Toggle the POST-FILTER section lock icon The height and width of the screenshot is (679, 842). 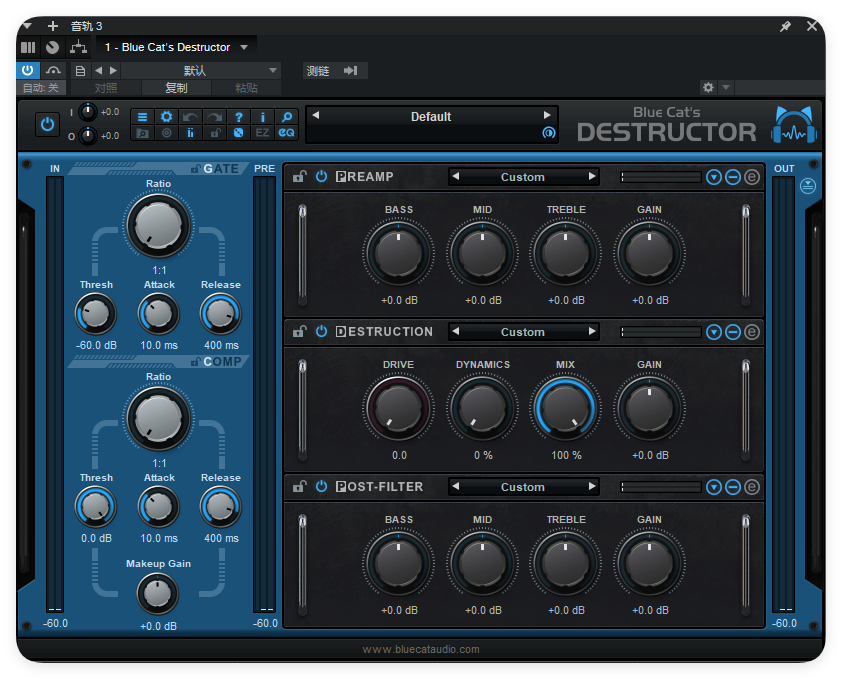click(300, 487)
